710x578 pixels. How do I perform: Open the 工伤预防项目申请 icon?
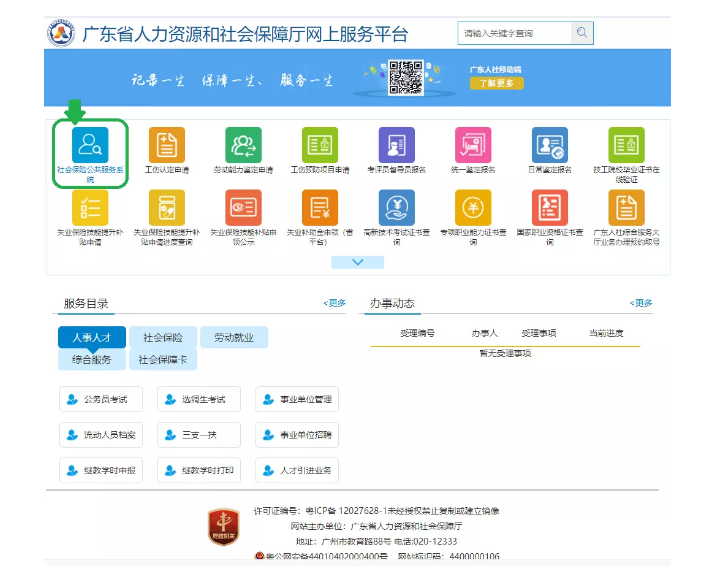320,145
